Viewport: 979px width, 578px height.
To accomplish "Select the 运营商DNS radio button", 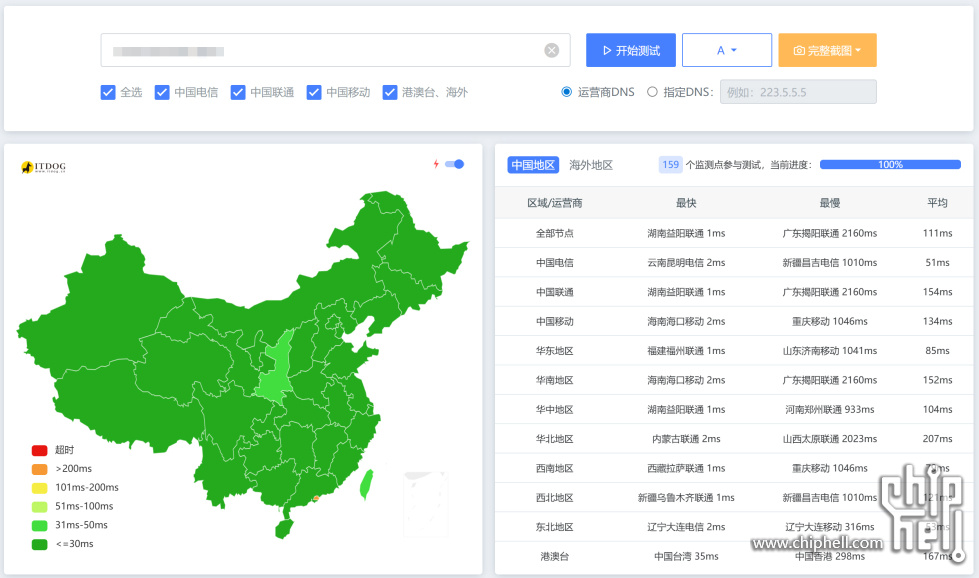I will pos(565,91).
